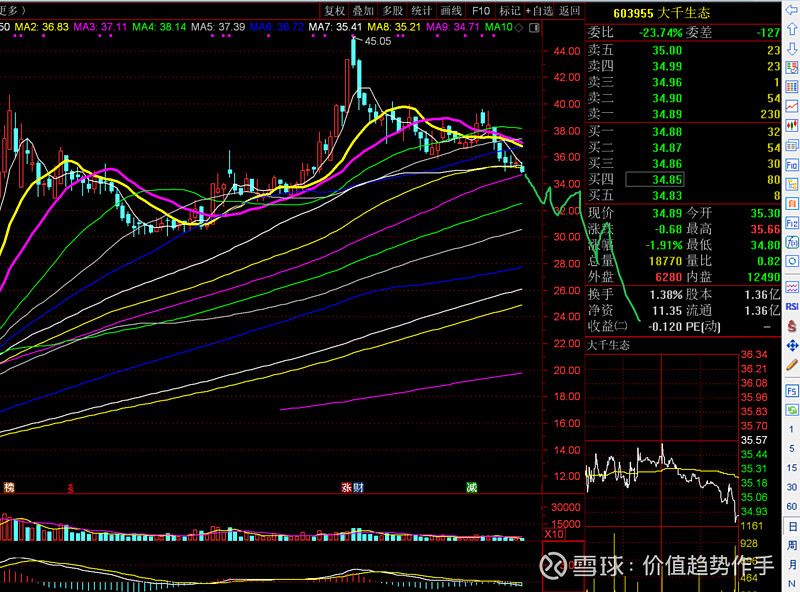Click the MA5: 37.39 indicator label
This screenshot has width=800, height=592.
pos(218,27)
